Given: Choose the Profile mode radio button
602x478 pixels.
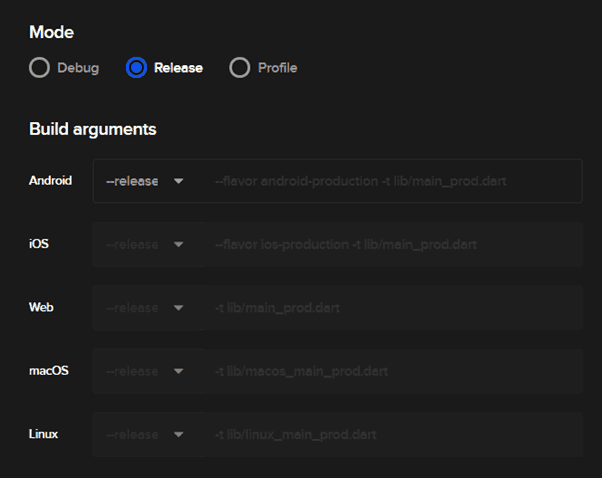Looking at the screenshot, I should click(x=239, y=68).
